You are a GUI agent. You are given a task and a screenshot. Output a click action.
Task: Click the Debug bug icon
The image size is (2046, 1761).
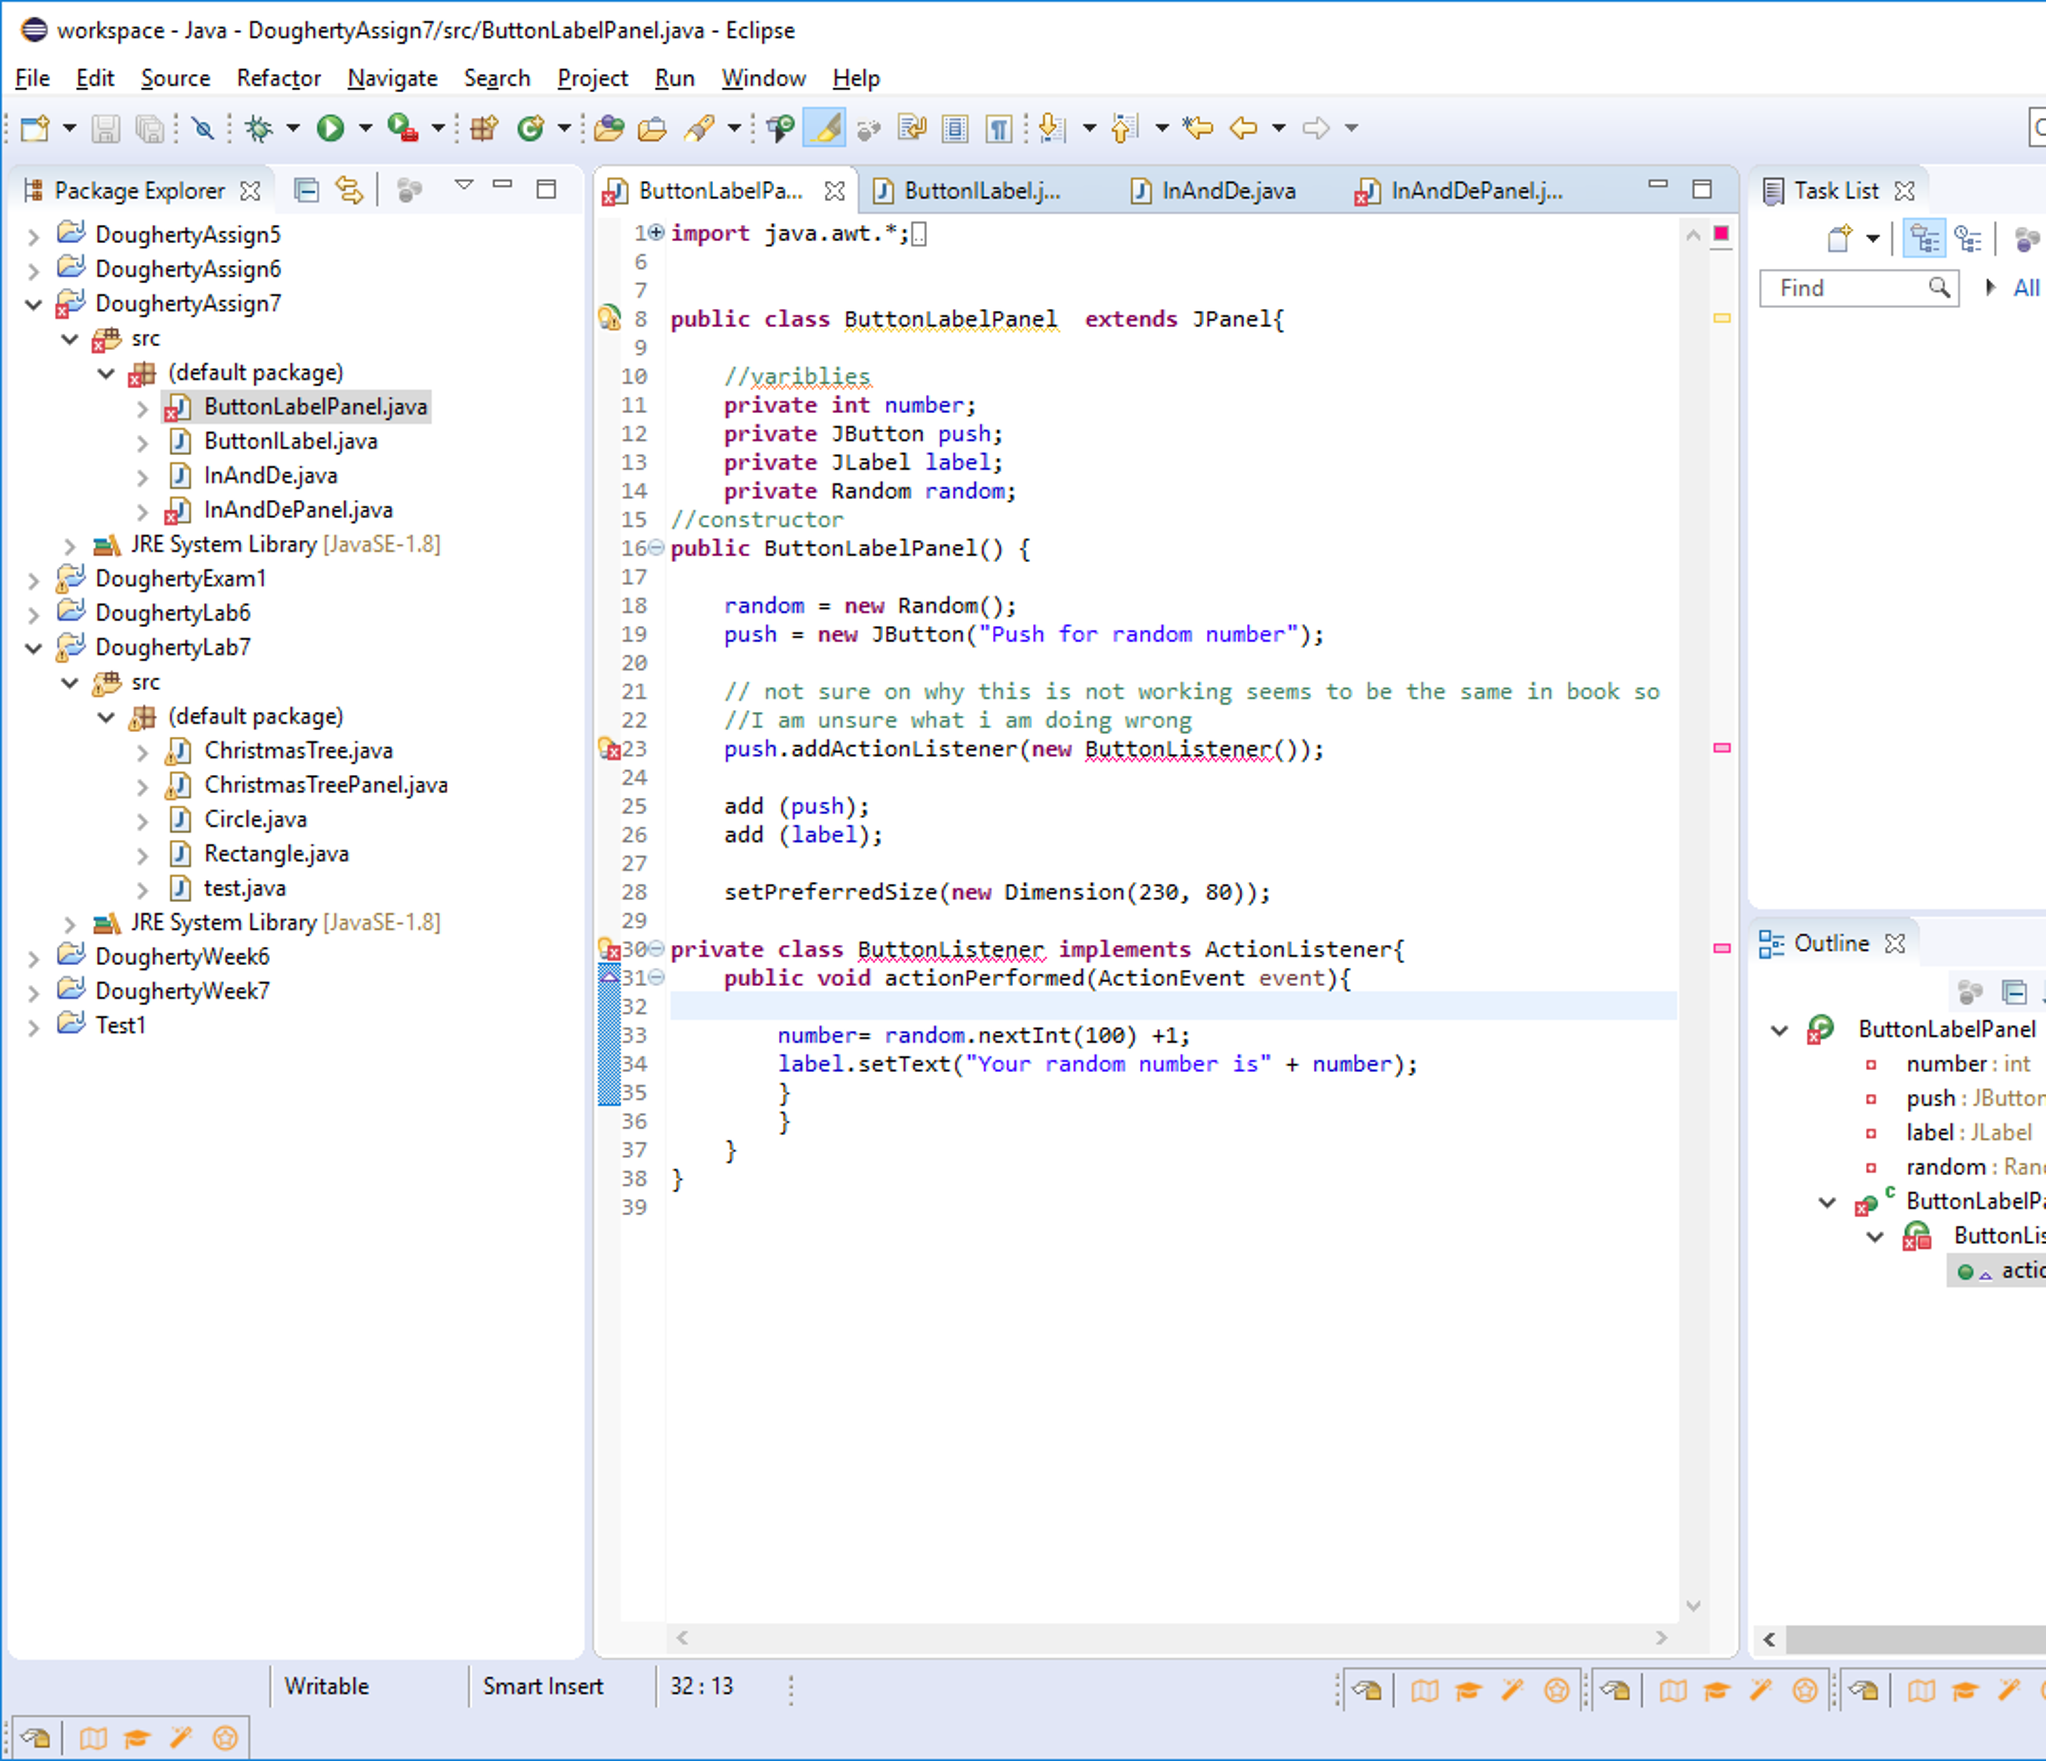pos(259,128)
